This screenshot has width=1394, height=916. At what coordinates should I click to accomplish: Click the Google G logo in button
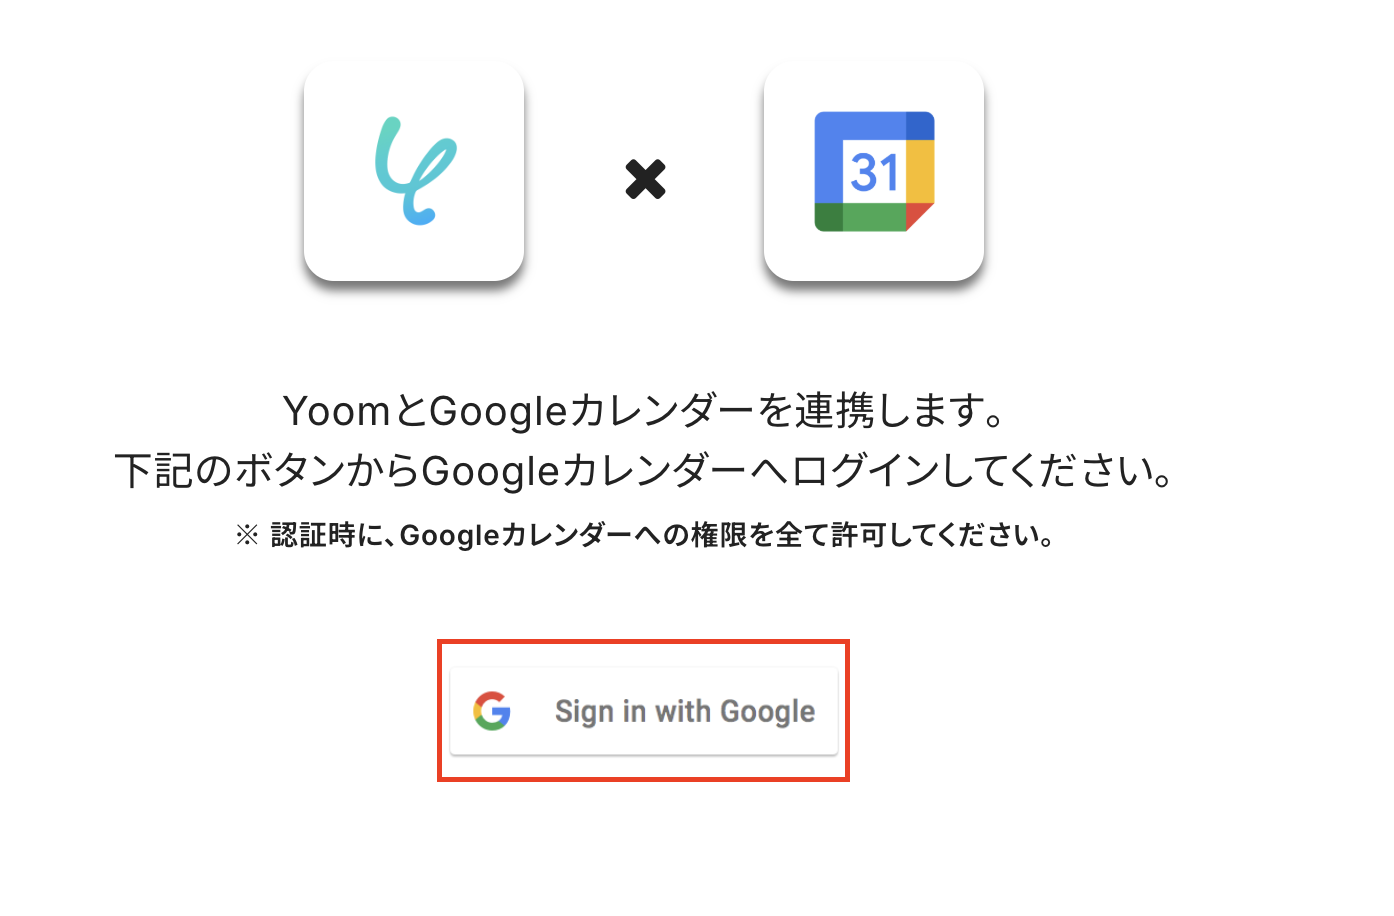pyautogui.click(x=492, y=711)
